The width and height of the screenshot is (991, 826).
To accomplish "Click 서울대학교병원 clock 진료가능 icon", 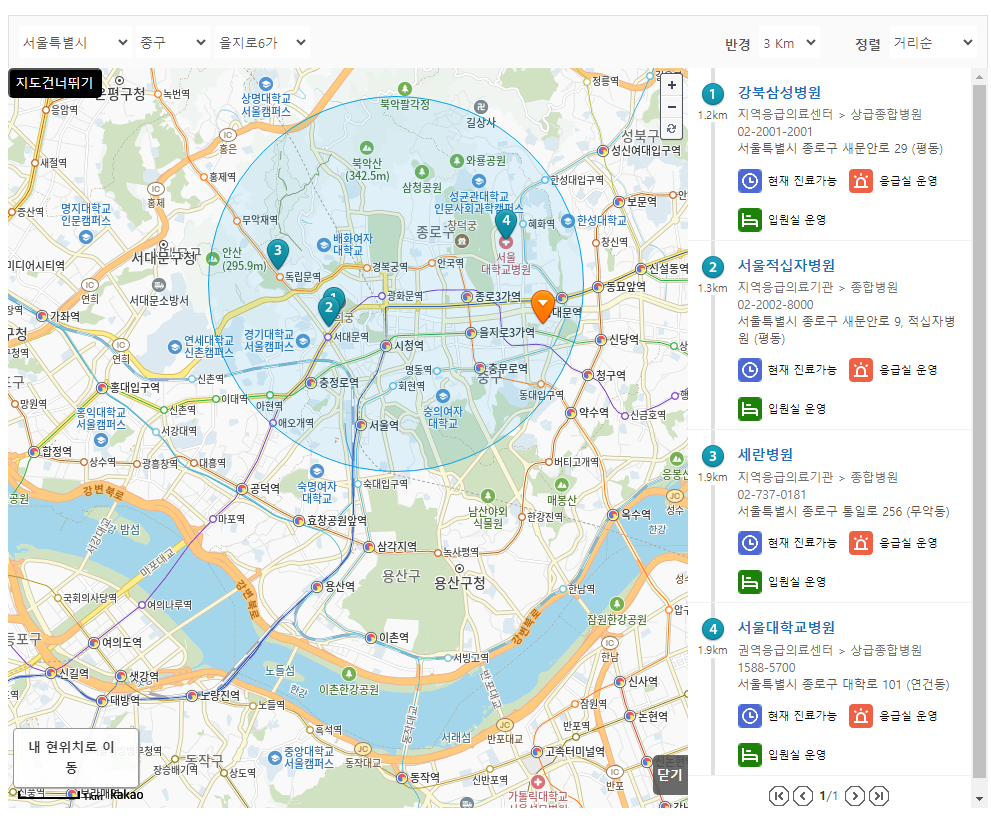I will [x=750, y=716].
